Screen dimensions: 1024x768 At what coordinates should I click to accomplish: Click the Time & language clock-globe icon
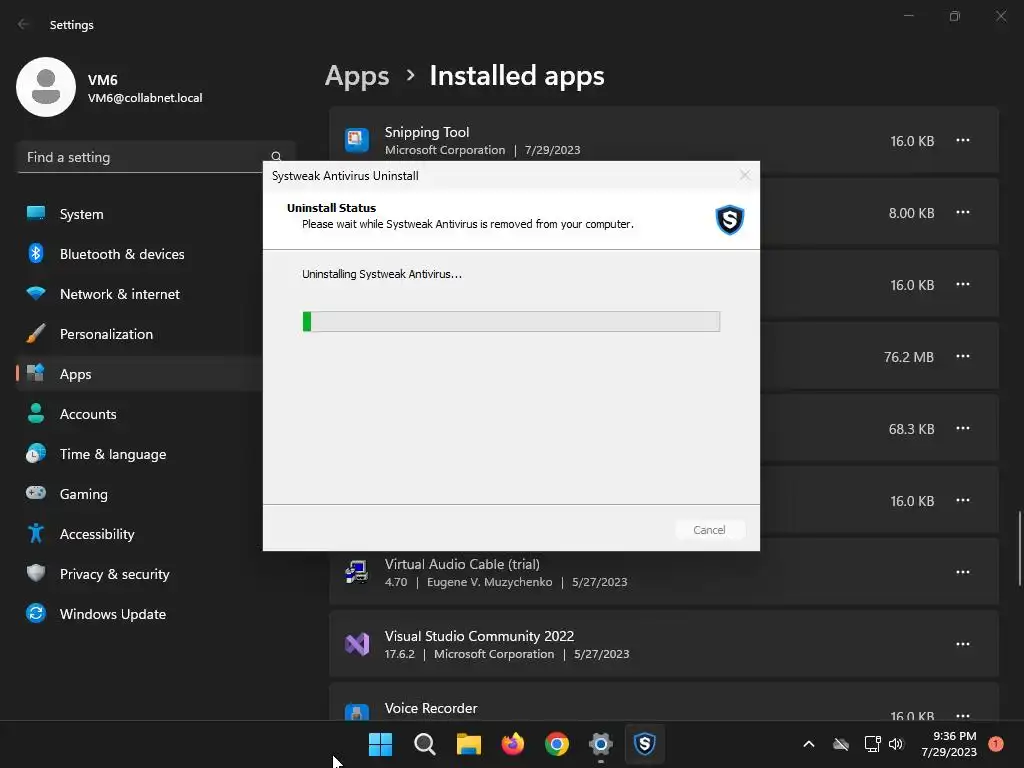click(36, 453)
